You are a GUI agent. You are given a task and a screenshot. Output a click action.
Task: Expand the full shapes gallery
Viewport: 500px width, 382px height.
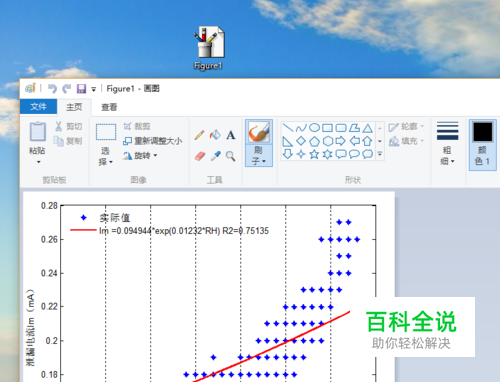coord(380,154)
